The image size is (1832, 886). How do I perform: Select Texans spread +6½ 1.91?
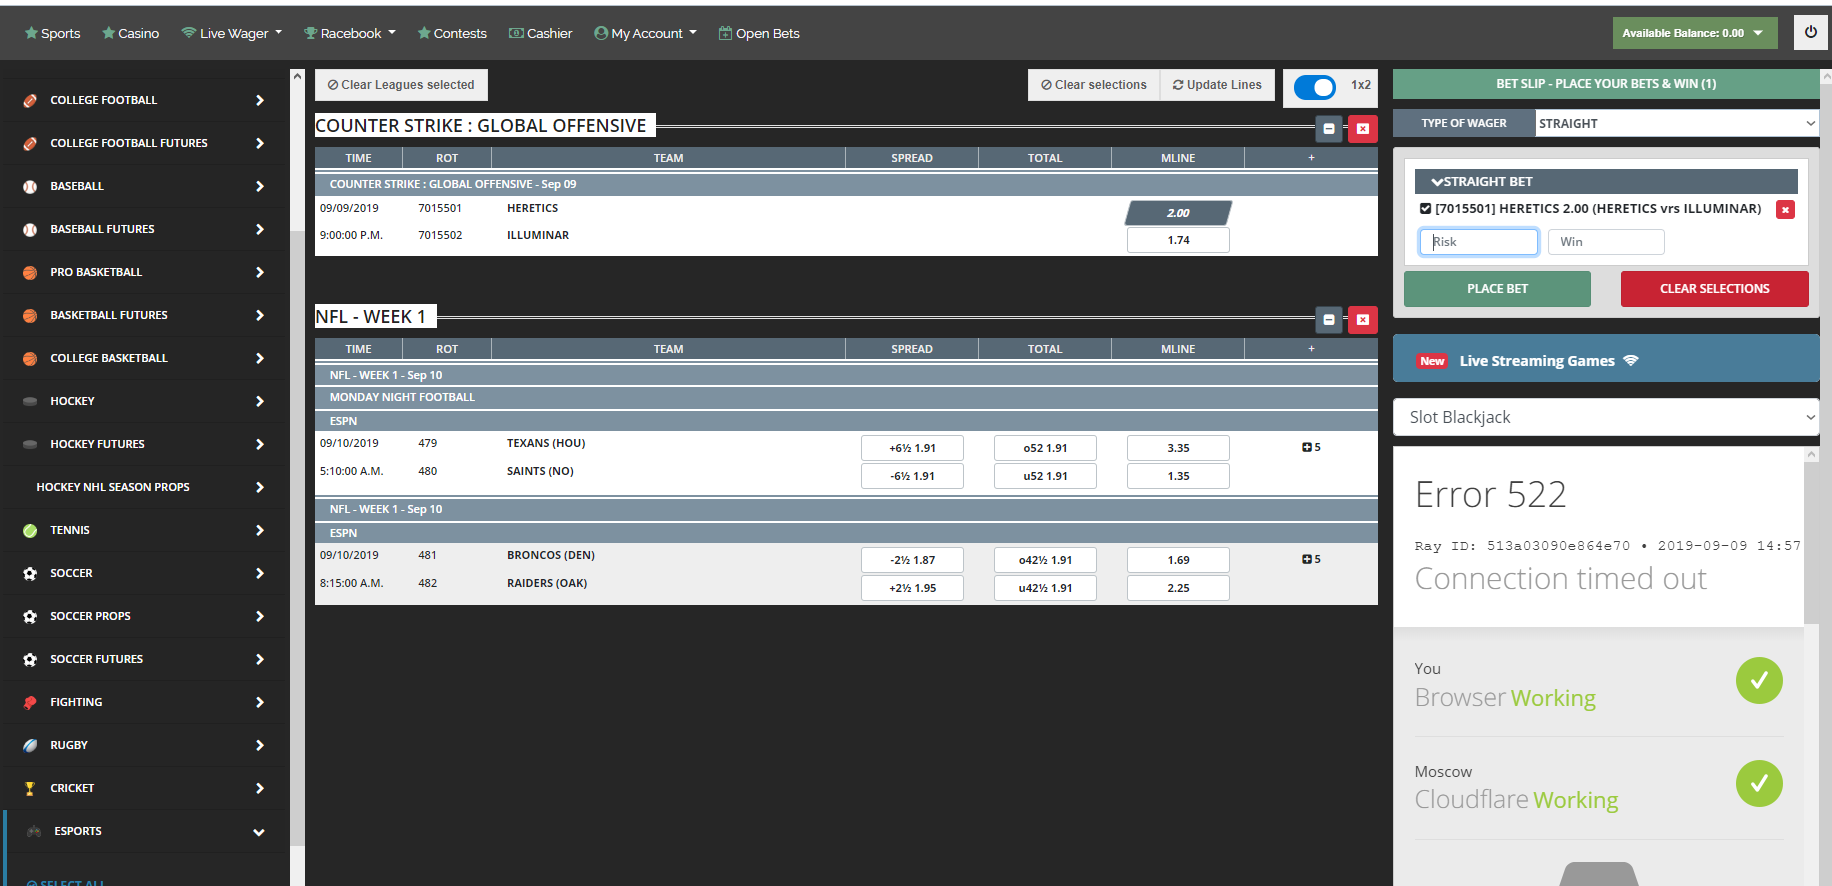912,448
